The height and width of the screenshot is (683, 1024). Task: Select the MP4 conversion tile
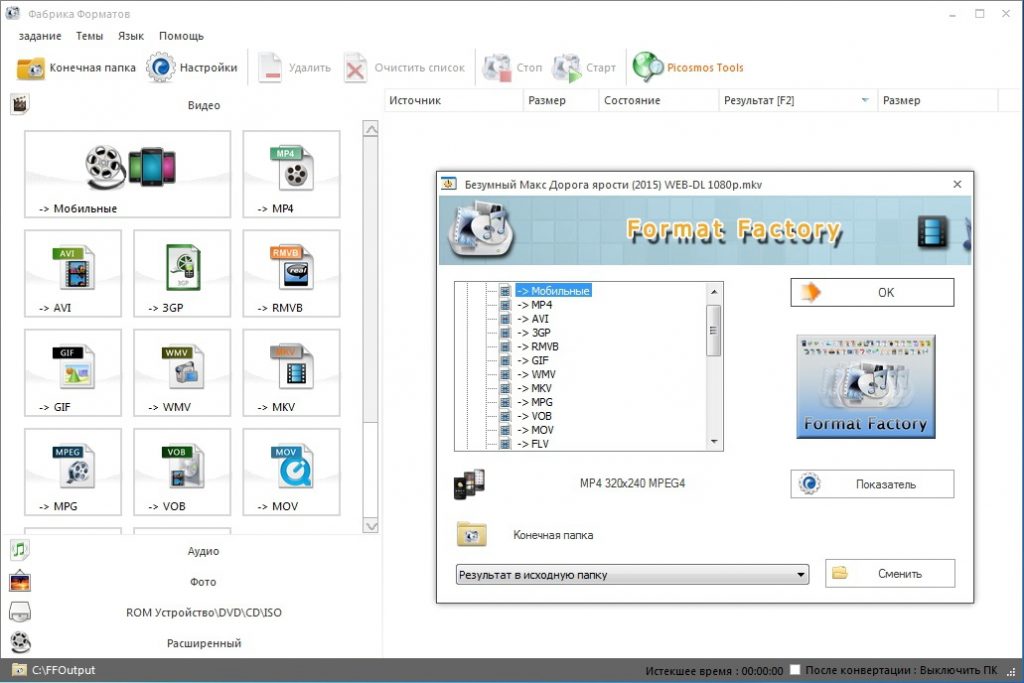click(291, 174)
